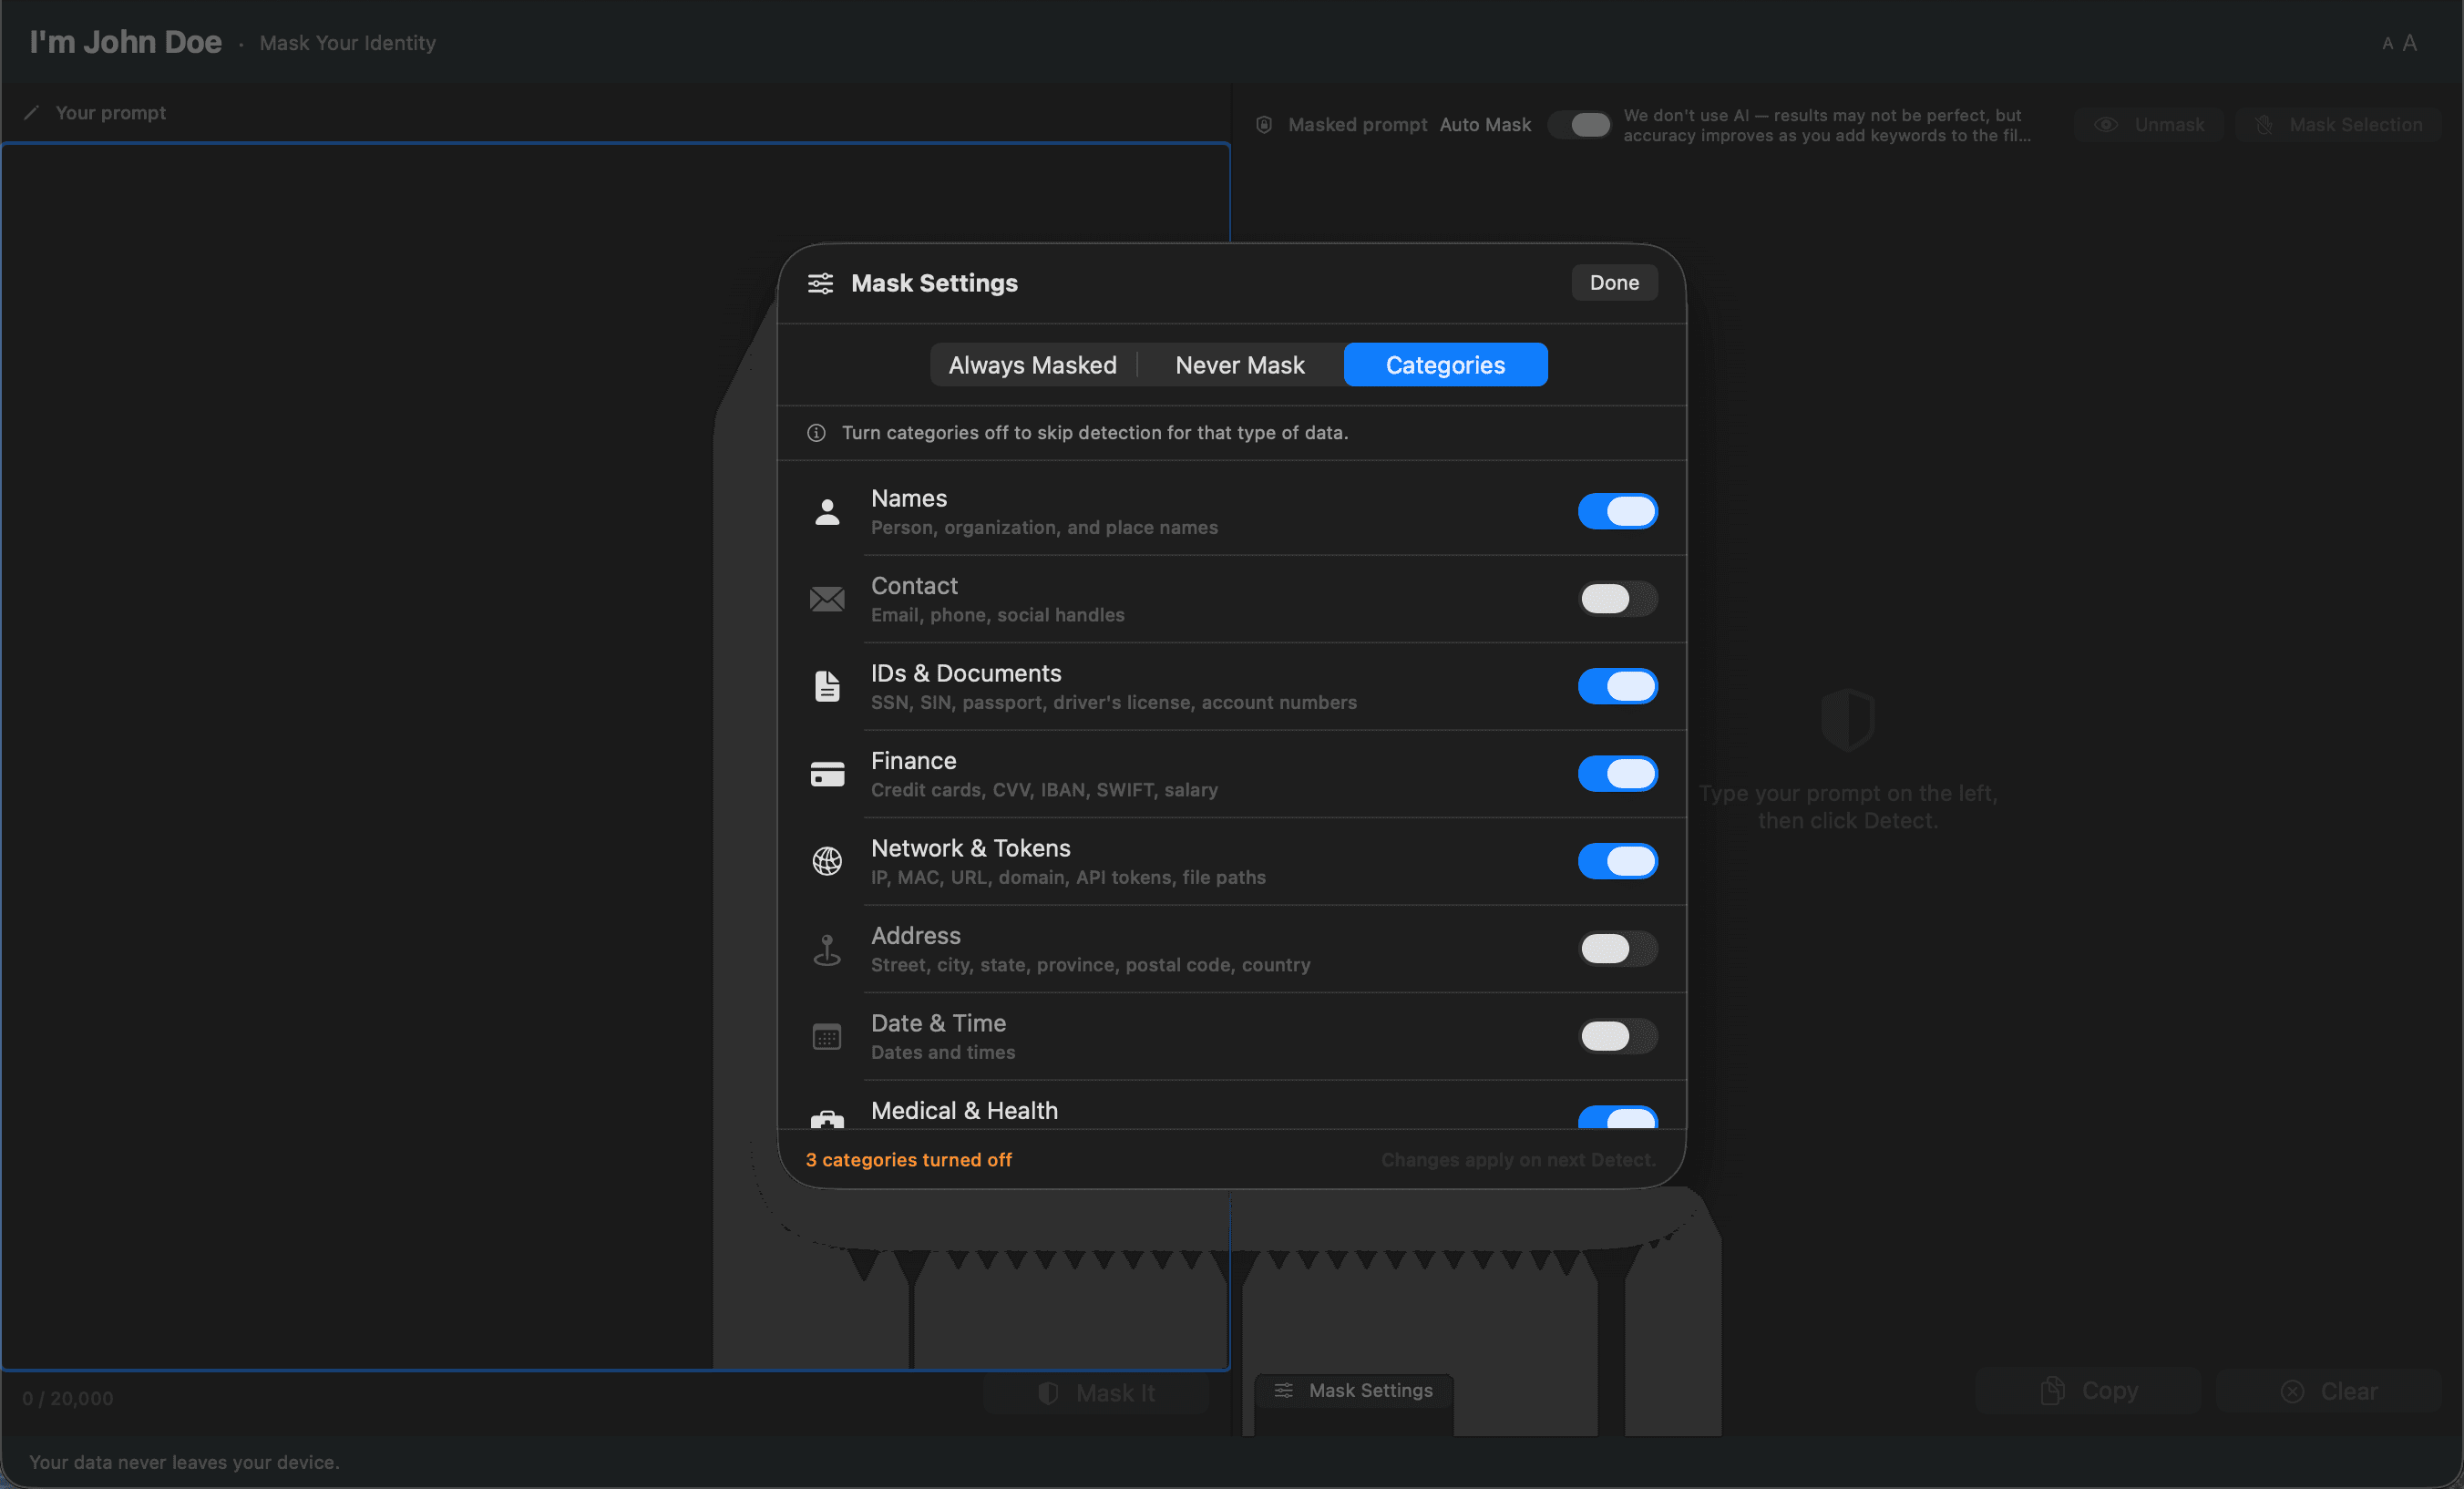Click the Done button
The height and width of the screenshot is (1489, 2464).
tap(1613, 282)
